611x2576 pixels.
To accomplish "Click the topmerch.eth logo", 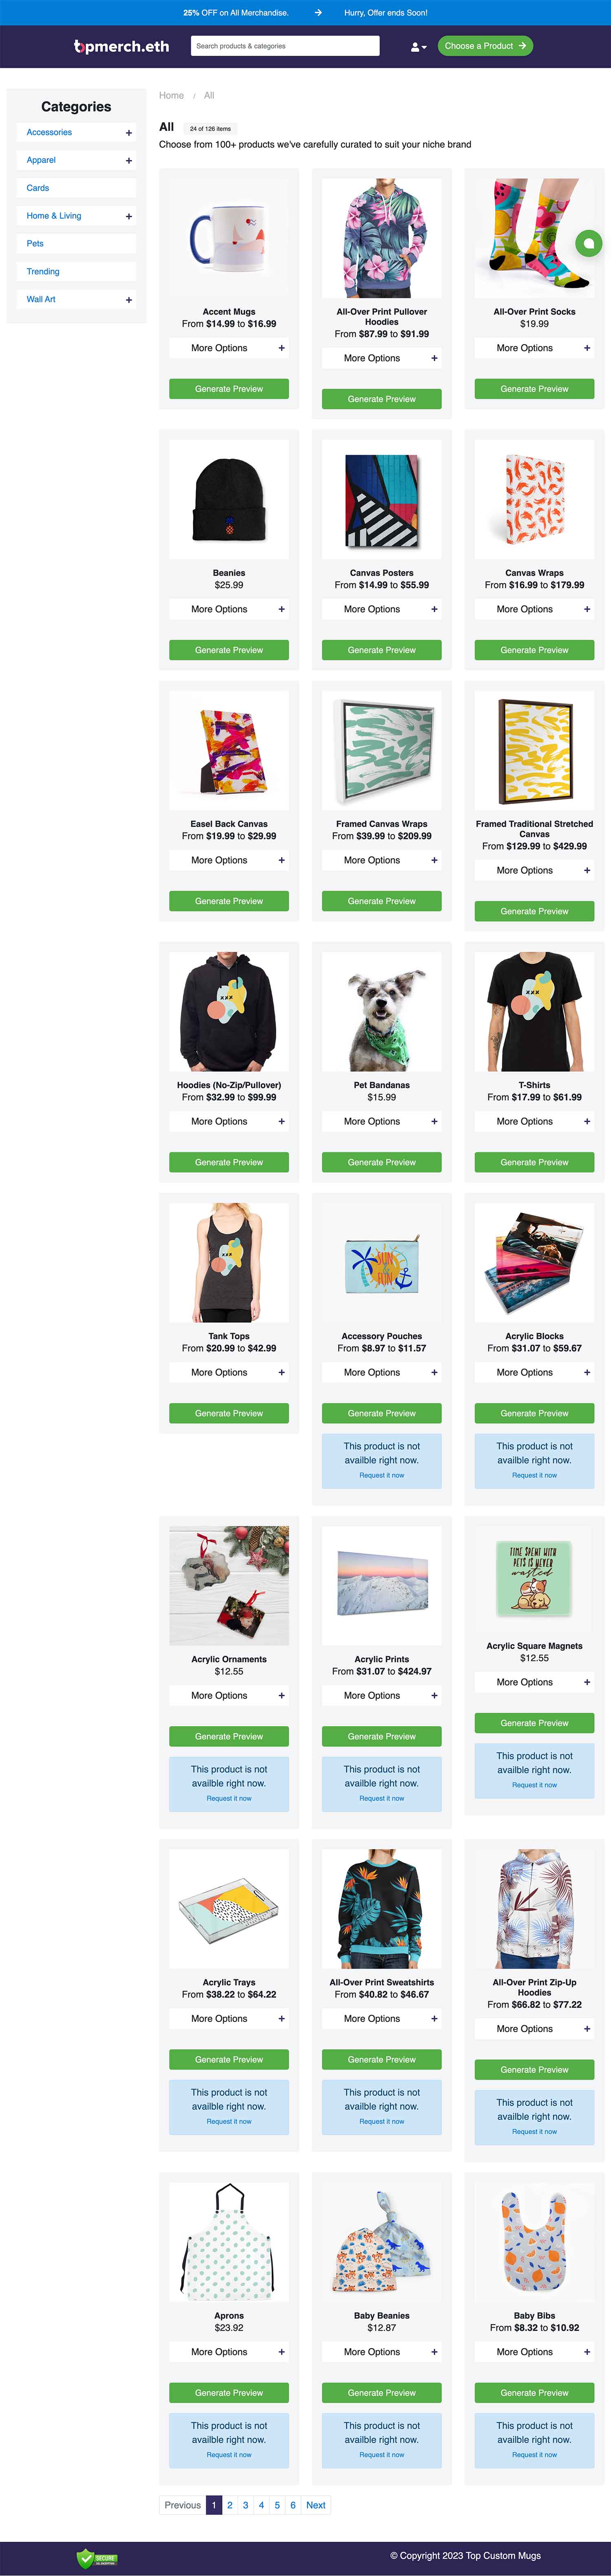I will (121, 46).
